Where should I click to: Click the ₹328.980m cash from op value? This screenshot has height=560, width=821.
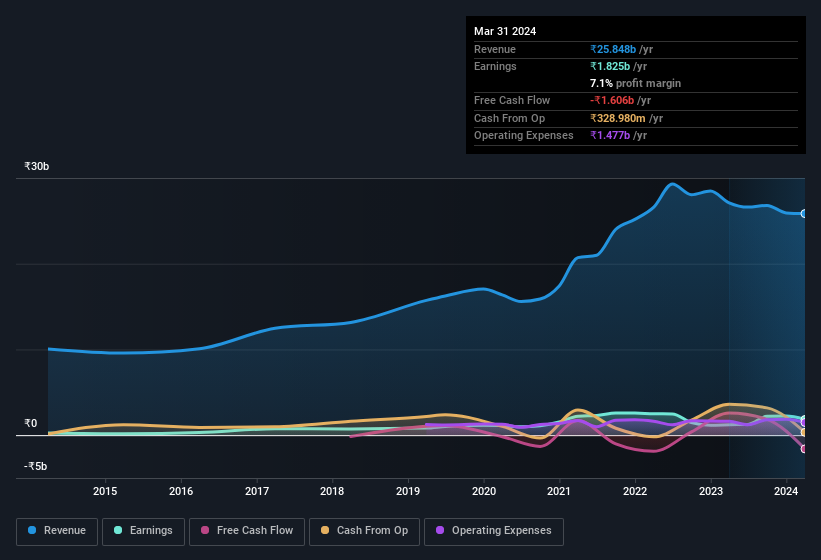pos(618,118)
